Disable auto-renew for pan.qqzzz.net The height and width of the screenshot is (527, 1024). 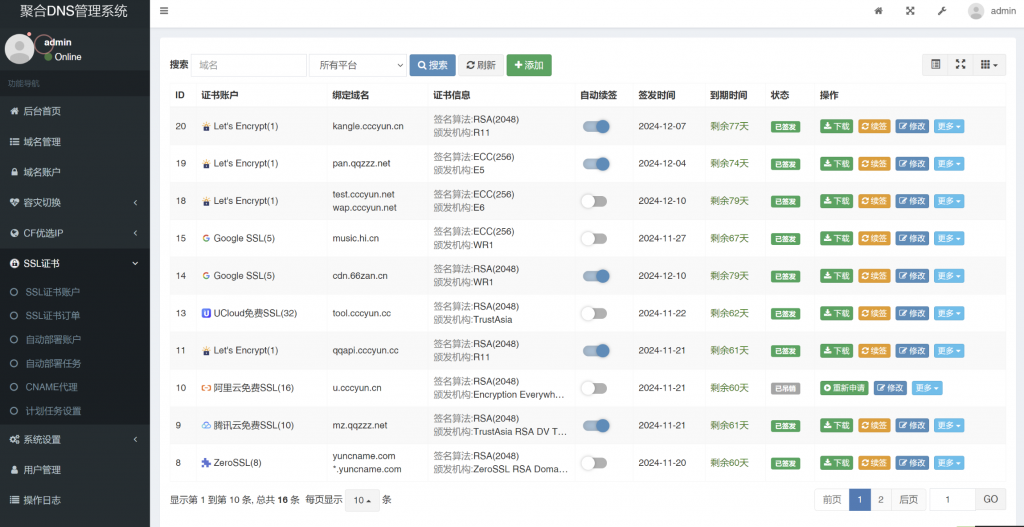(x=596, y=163)
